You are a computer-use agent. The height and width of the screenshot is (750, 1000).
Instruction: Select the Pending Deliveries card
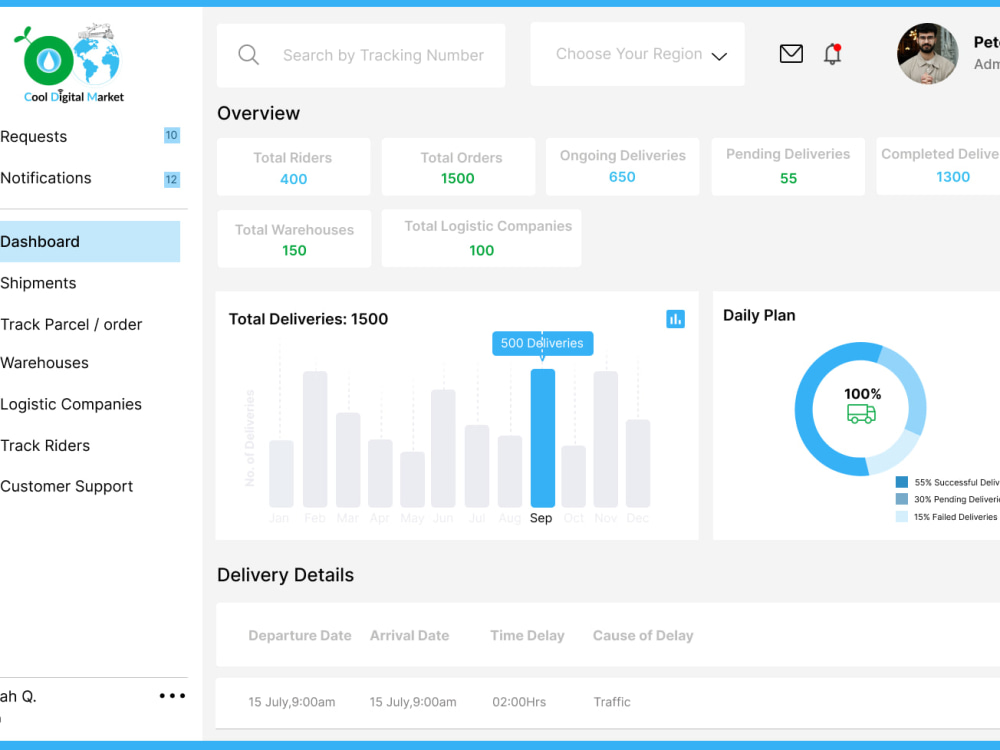[x=788, y=167]
